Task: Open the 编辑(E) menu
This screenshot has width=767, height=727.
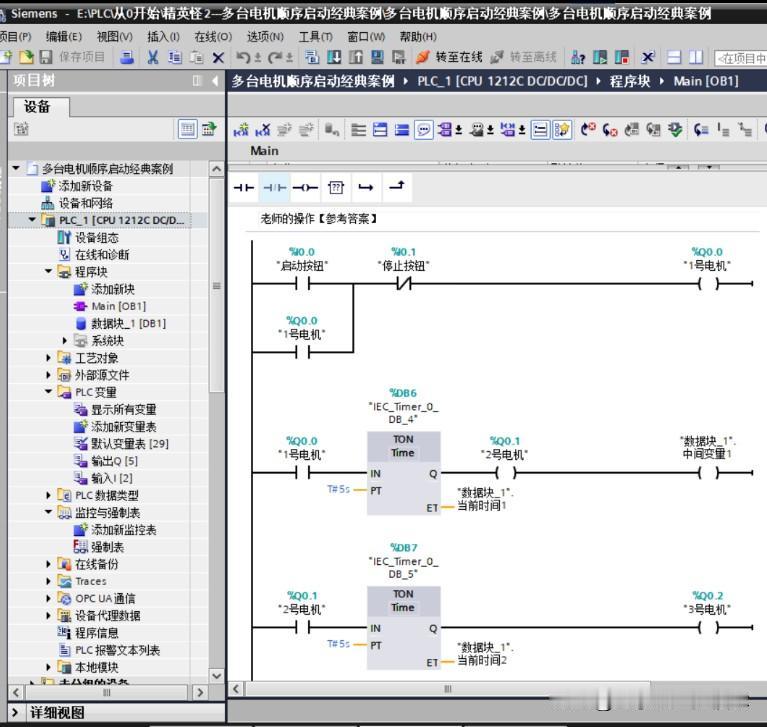Action: 64,37
